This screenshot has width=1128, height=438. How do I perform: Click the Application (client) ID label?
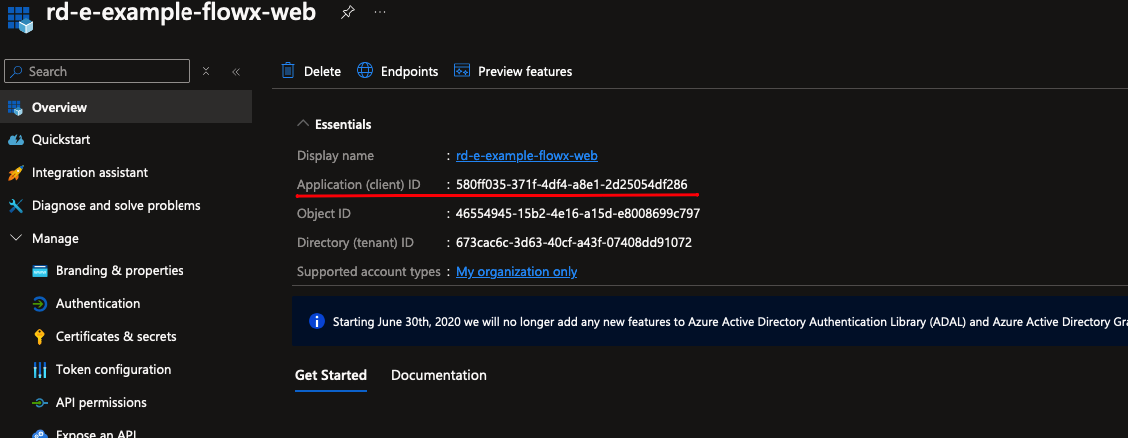coord(359,185)
